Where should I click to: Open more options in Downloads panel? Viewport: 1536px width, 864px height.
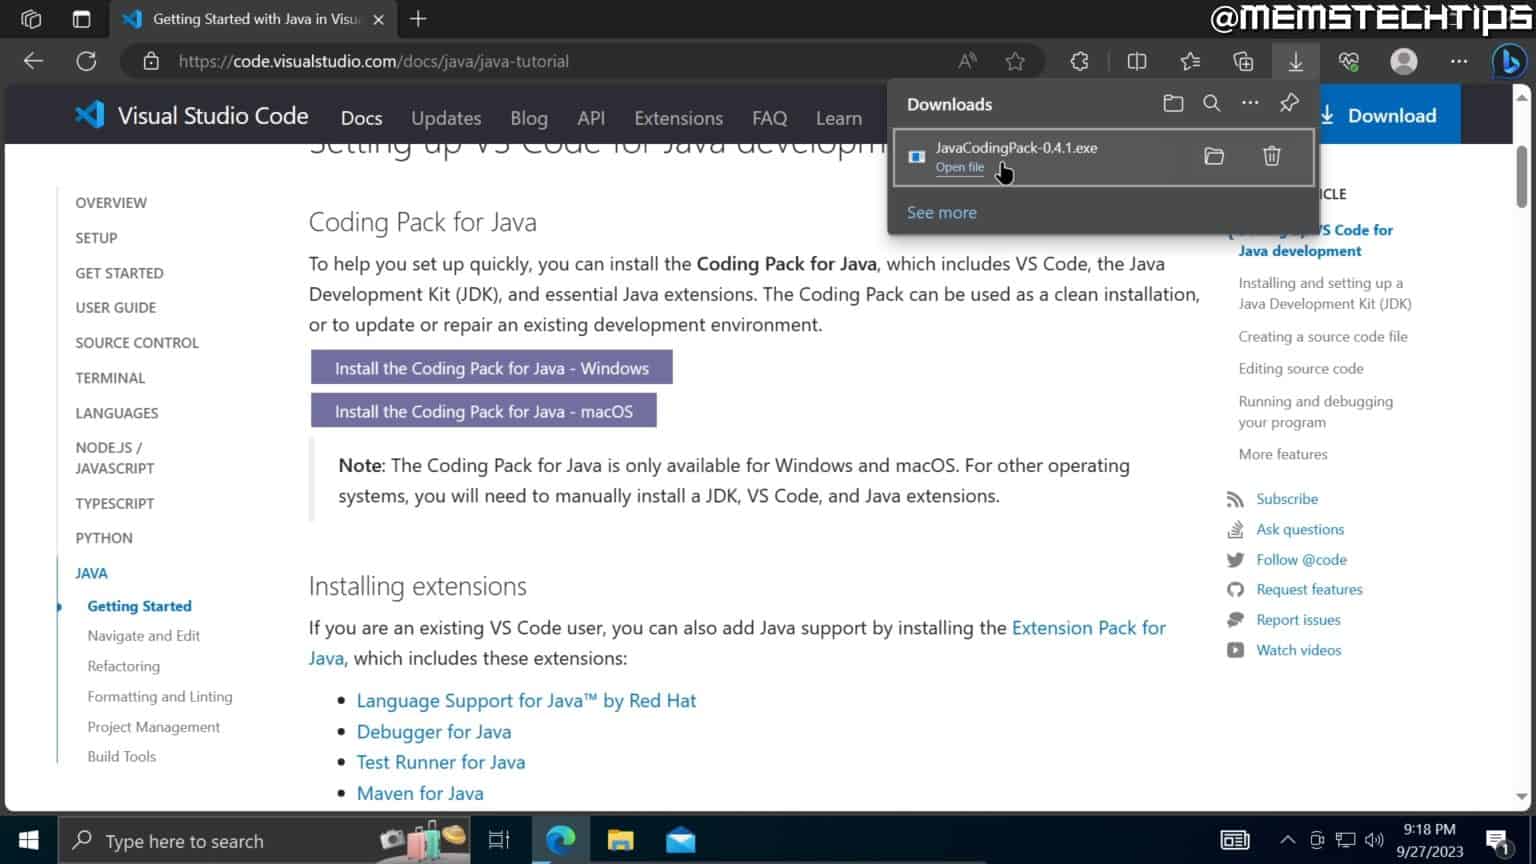click(x=1250, y=103)
